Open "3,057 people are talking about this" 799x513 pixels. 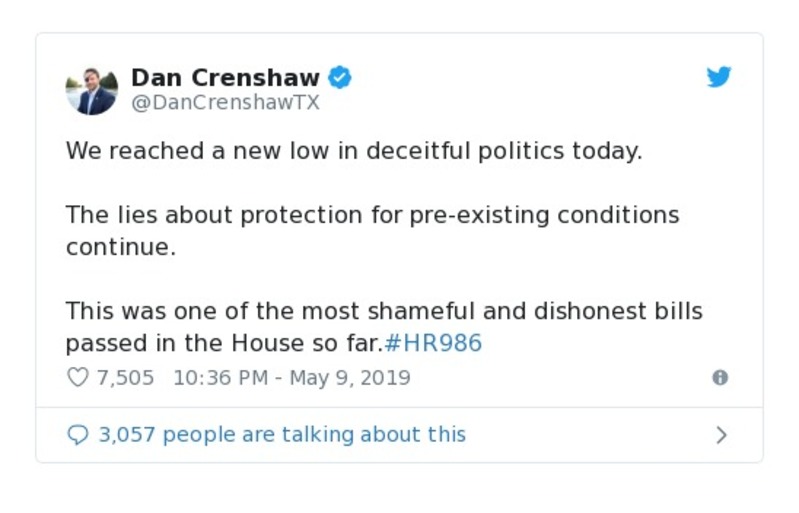click(282, 435)
